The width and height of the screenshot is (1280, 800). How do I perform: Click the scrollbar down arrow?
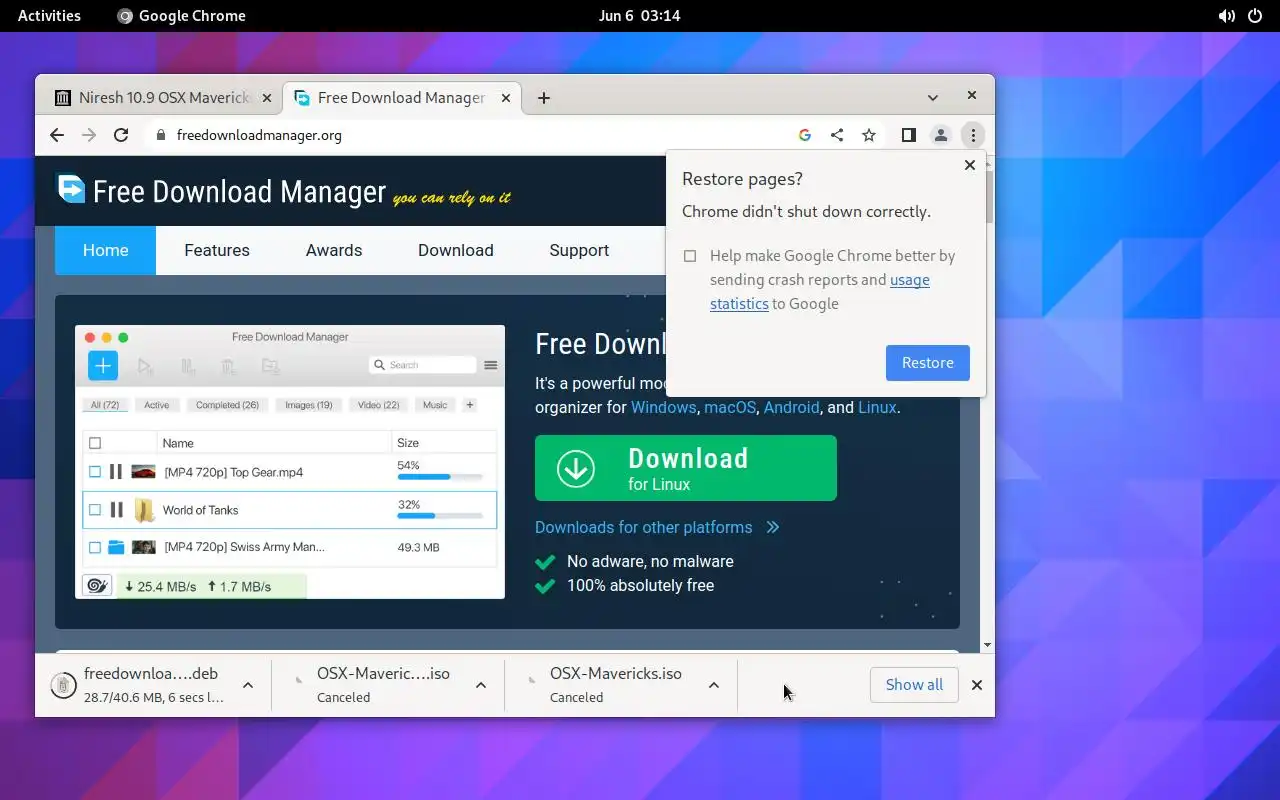coord(989,645)
